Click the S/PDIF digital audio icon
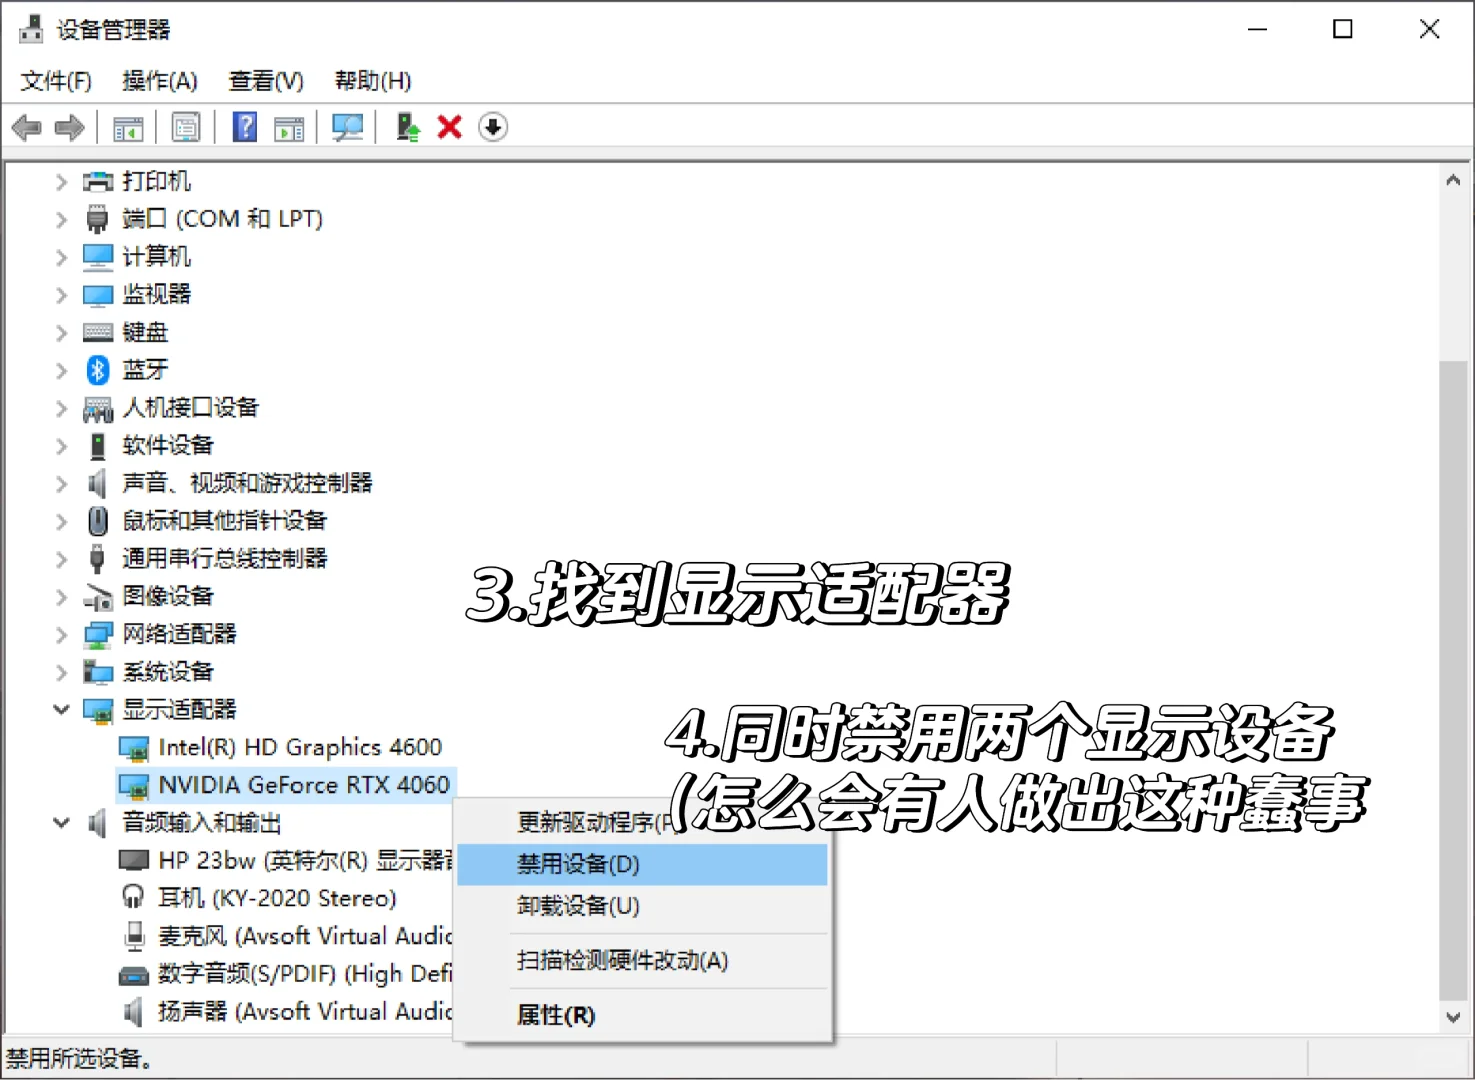The width and height of the screenshot is (1475, 1080). [x=134, y=975]
